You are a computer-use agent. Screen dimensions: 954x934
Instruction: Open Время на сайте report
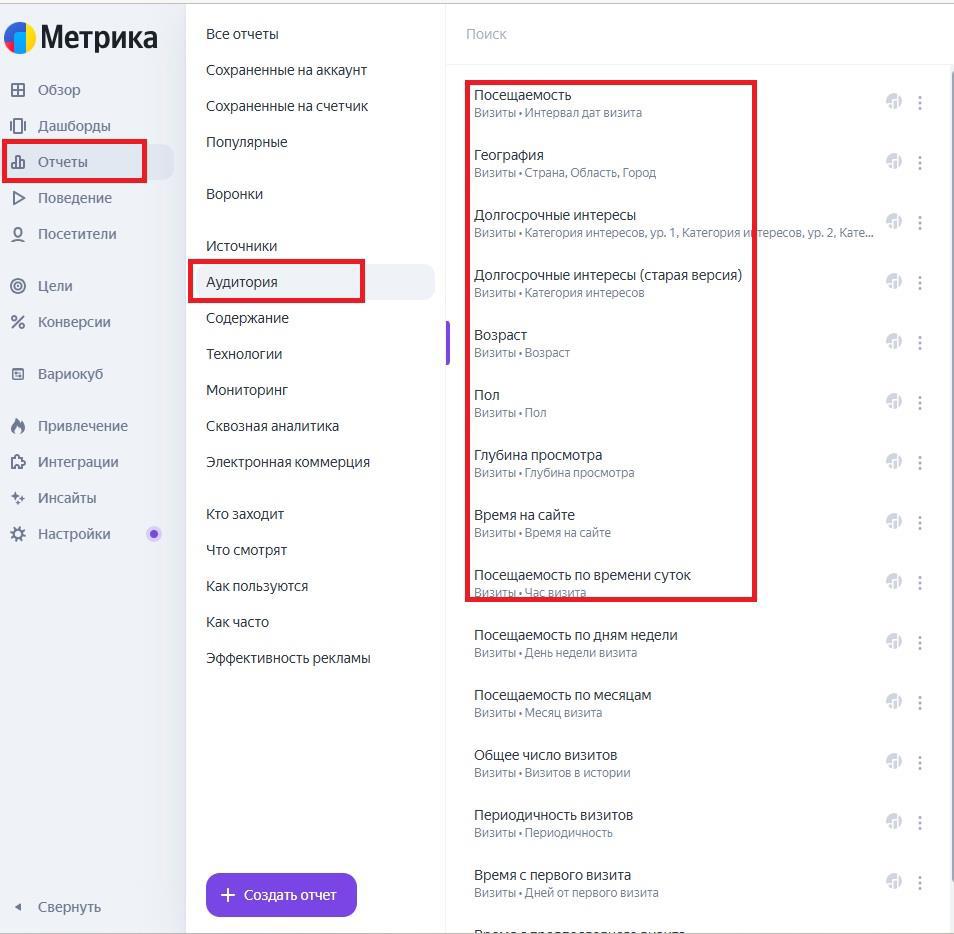click(x=524, y=515)
